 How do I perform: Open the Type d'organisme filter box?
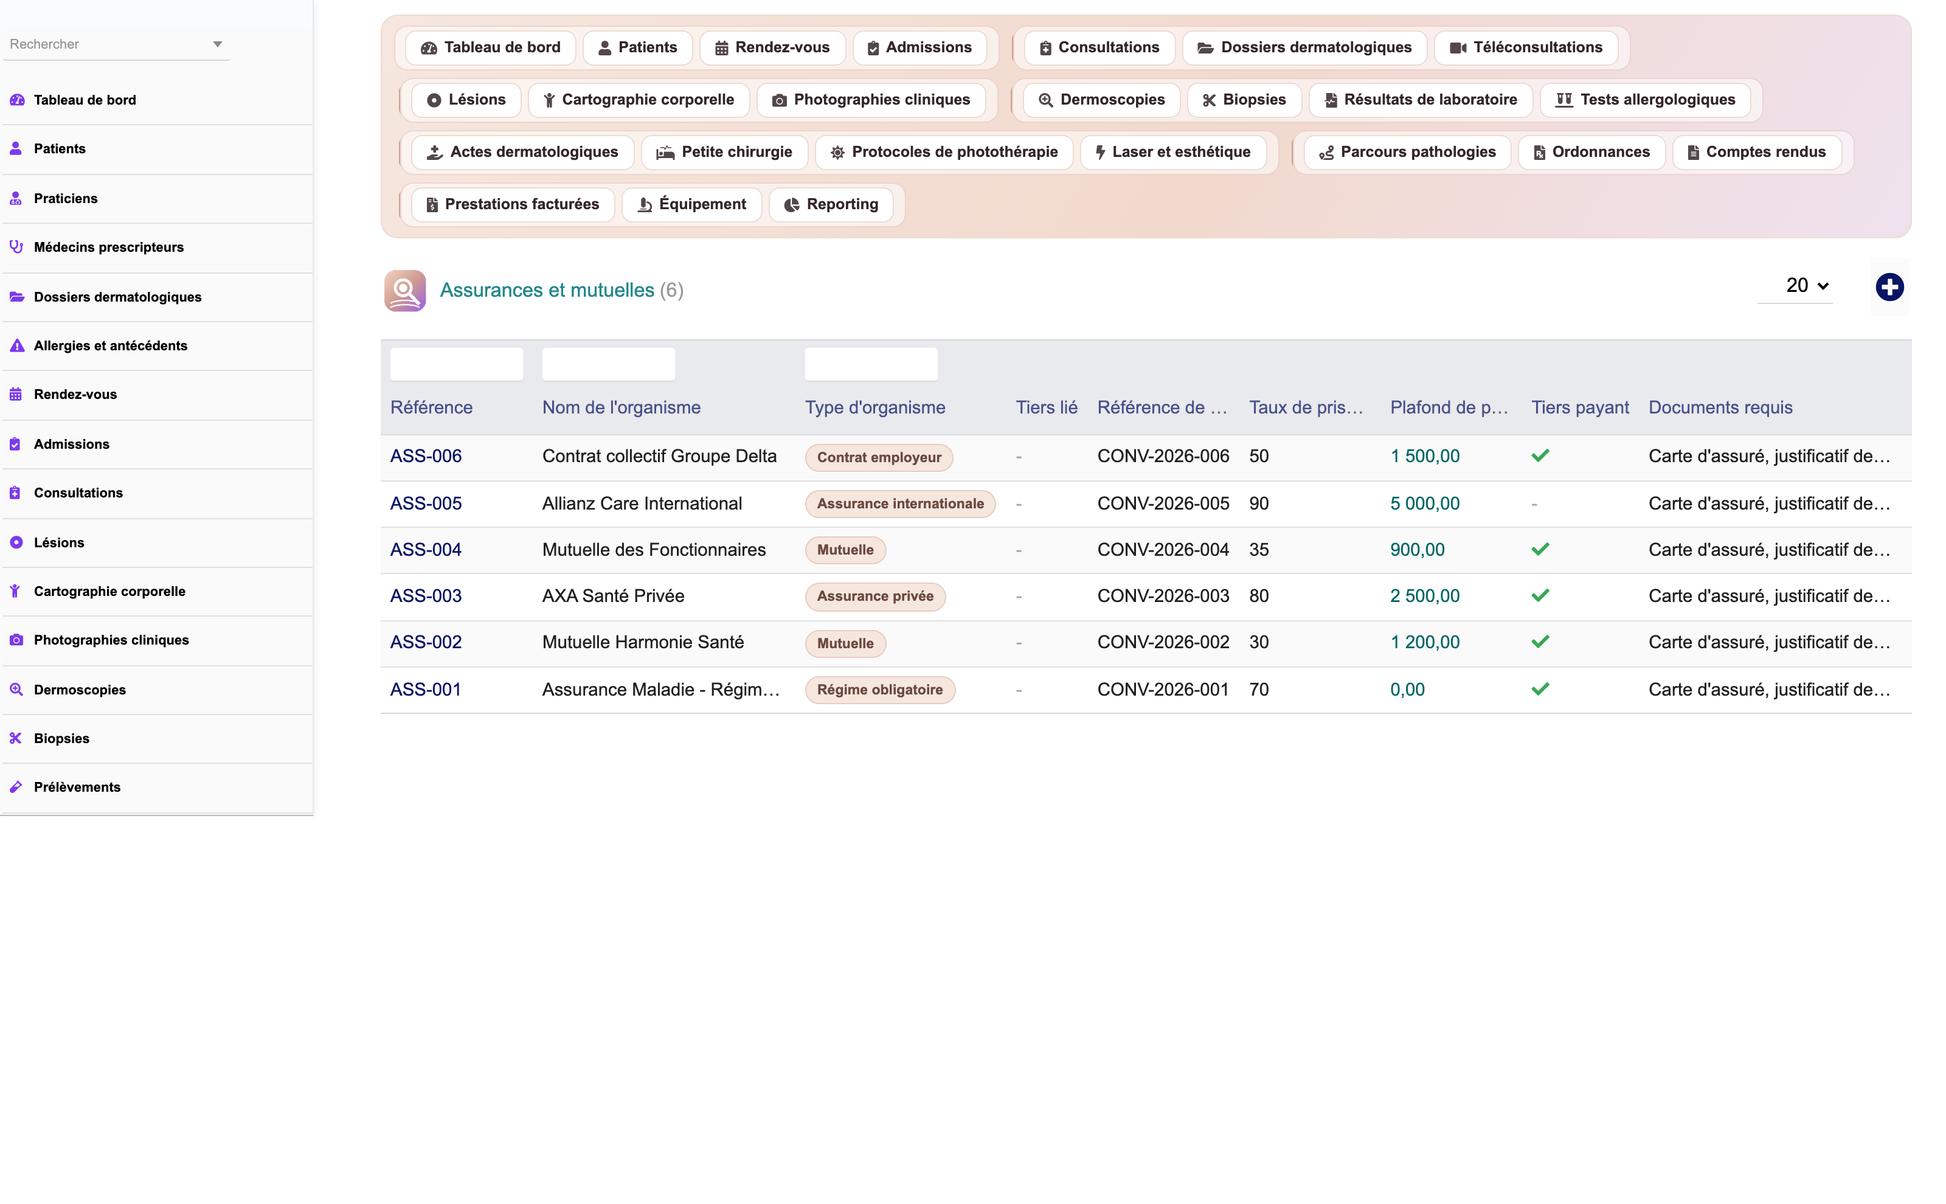pos(871,364)
